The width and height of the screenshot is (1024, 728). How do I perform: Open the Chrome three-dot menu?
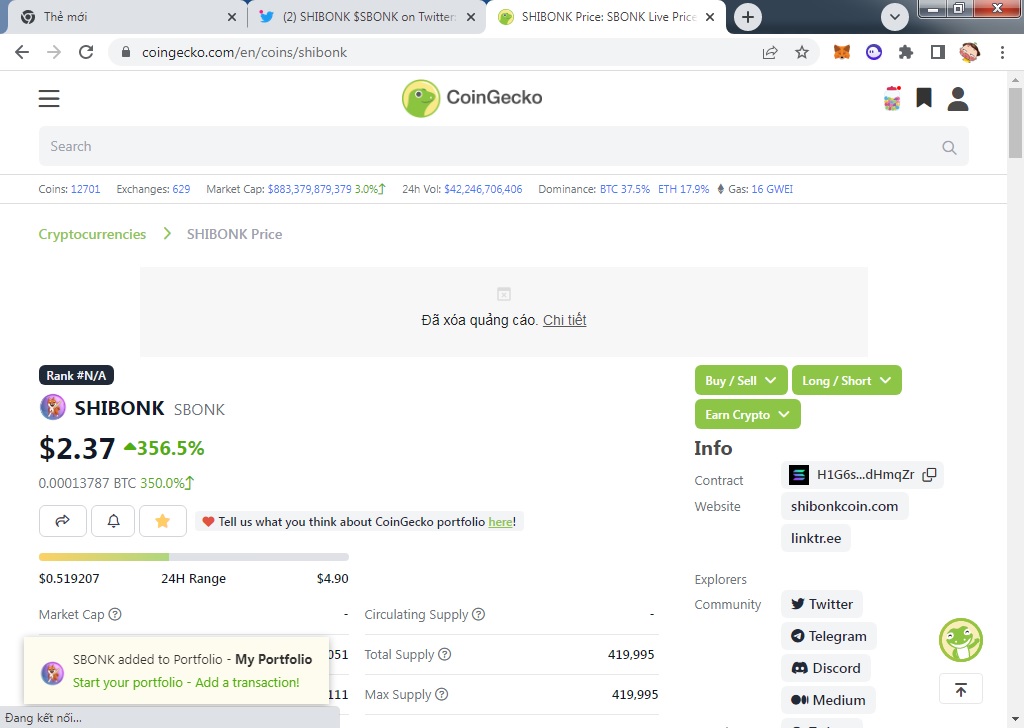coord(1002,52)
